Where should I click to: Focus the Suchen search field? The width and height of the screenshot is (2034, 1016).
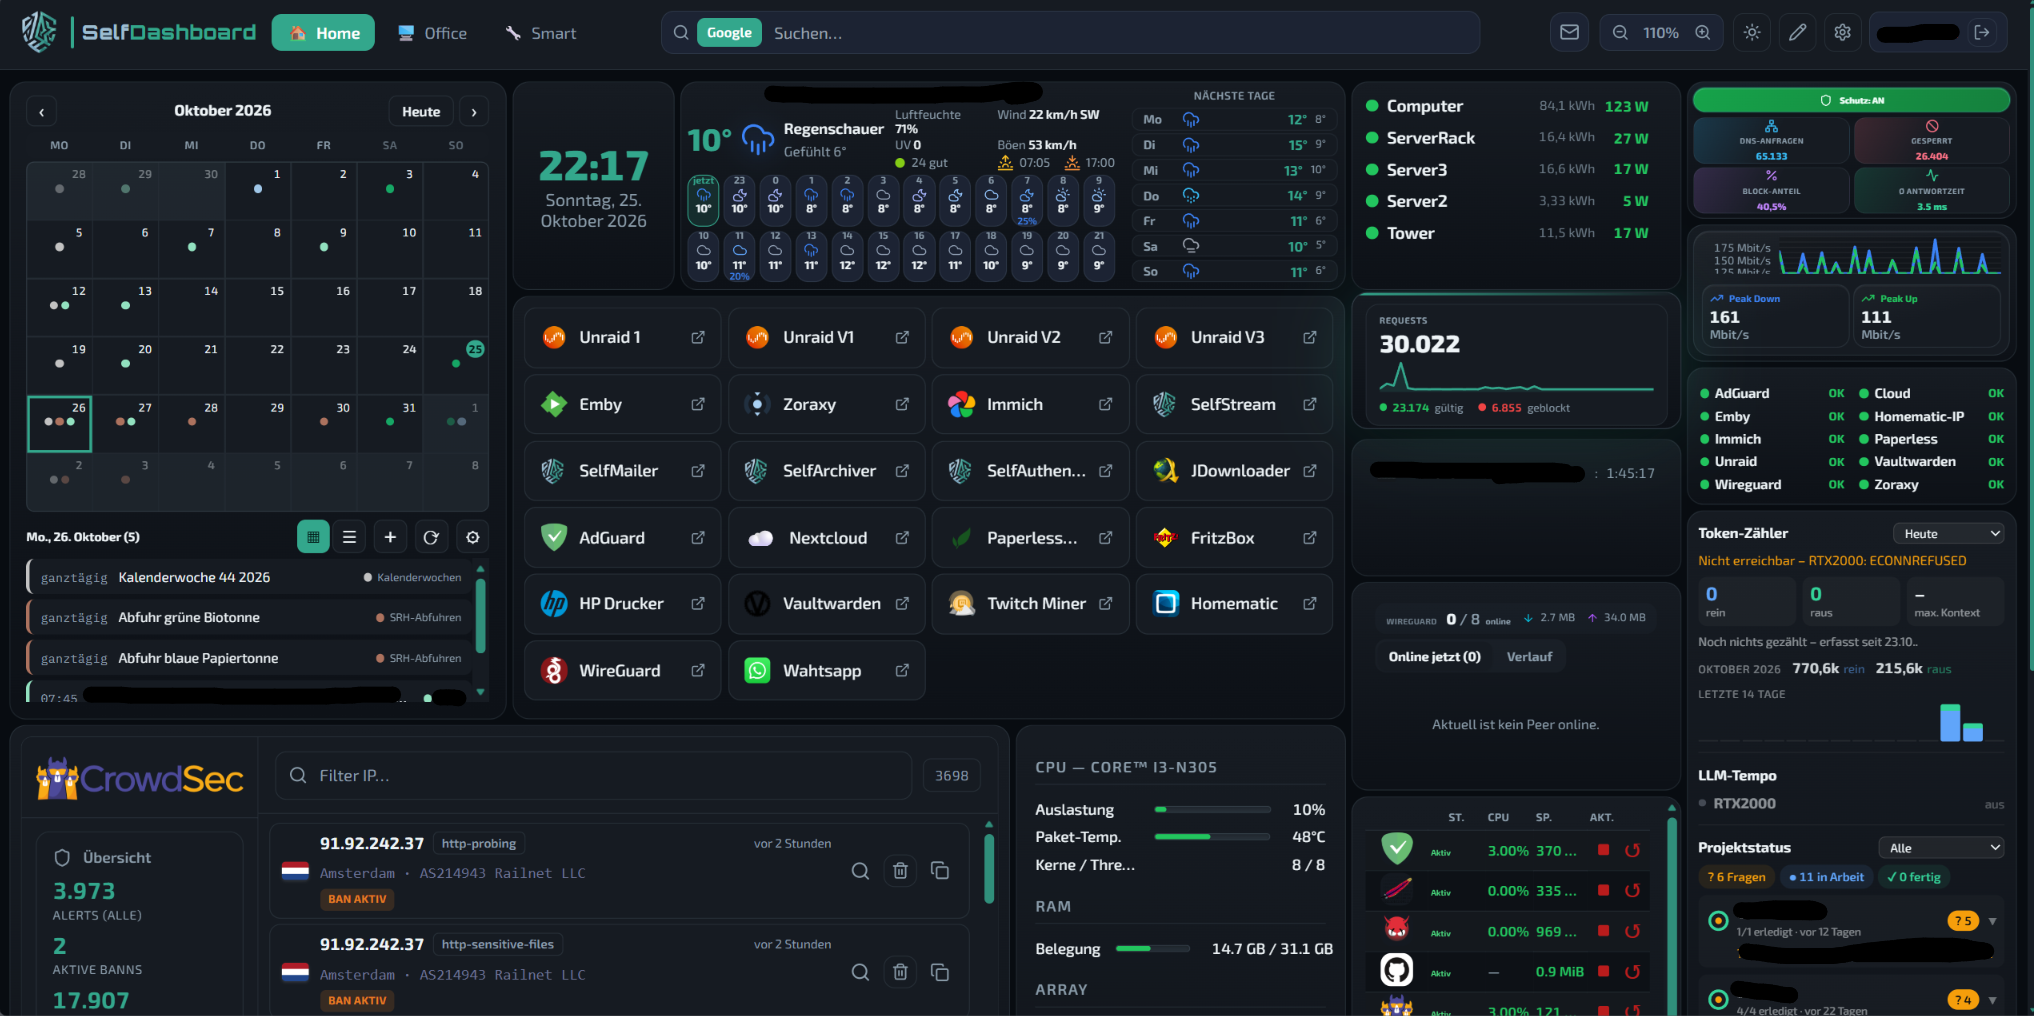coord(1120,33)
